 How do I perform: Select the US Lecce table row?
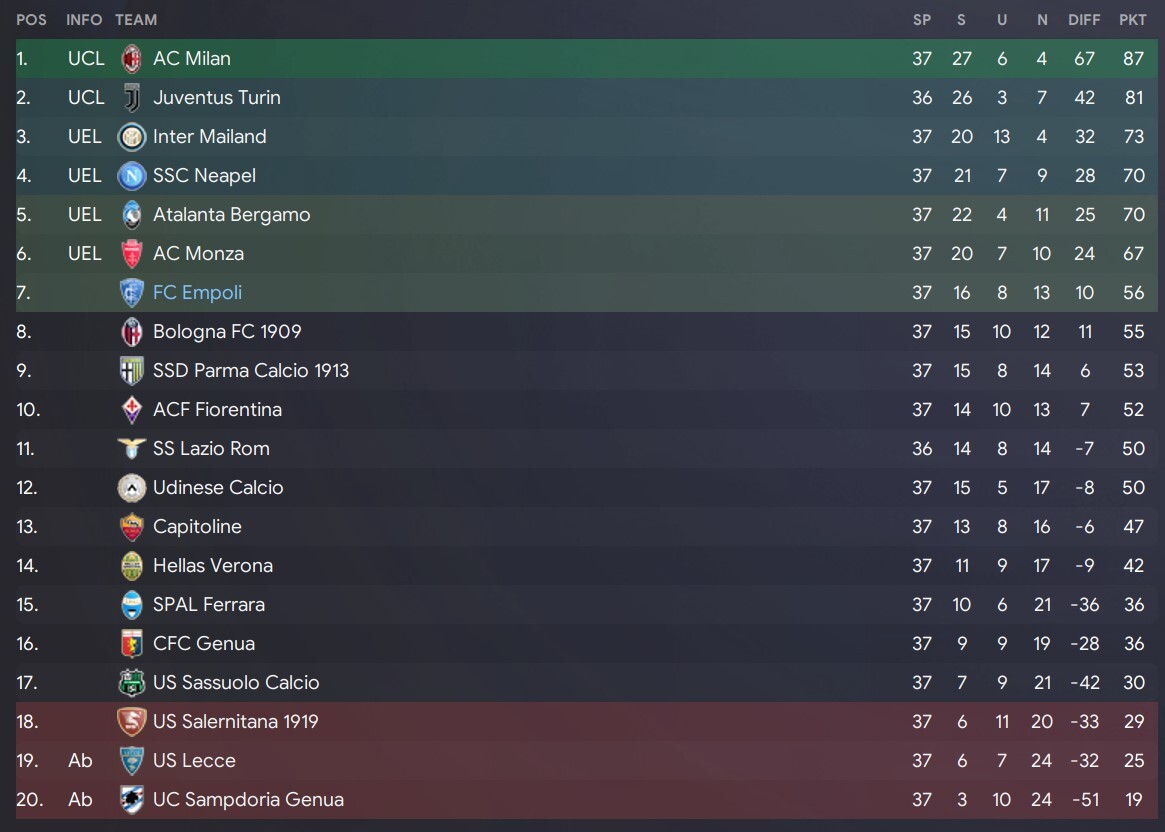coord(586,761)
